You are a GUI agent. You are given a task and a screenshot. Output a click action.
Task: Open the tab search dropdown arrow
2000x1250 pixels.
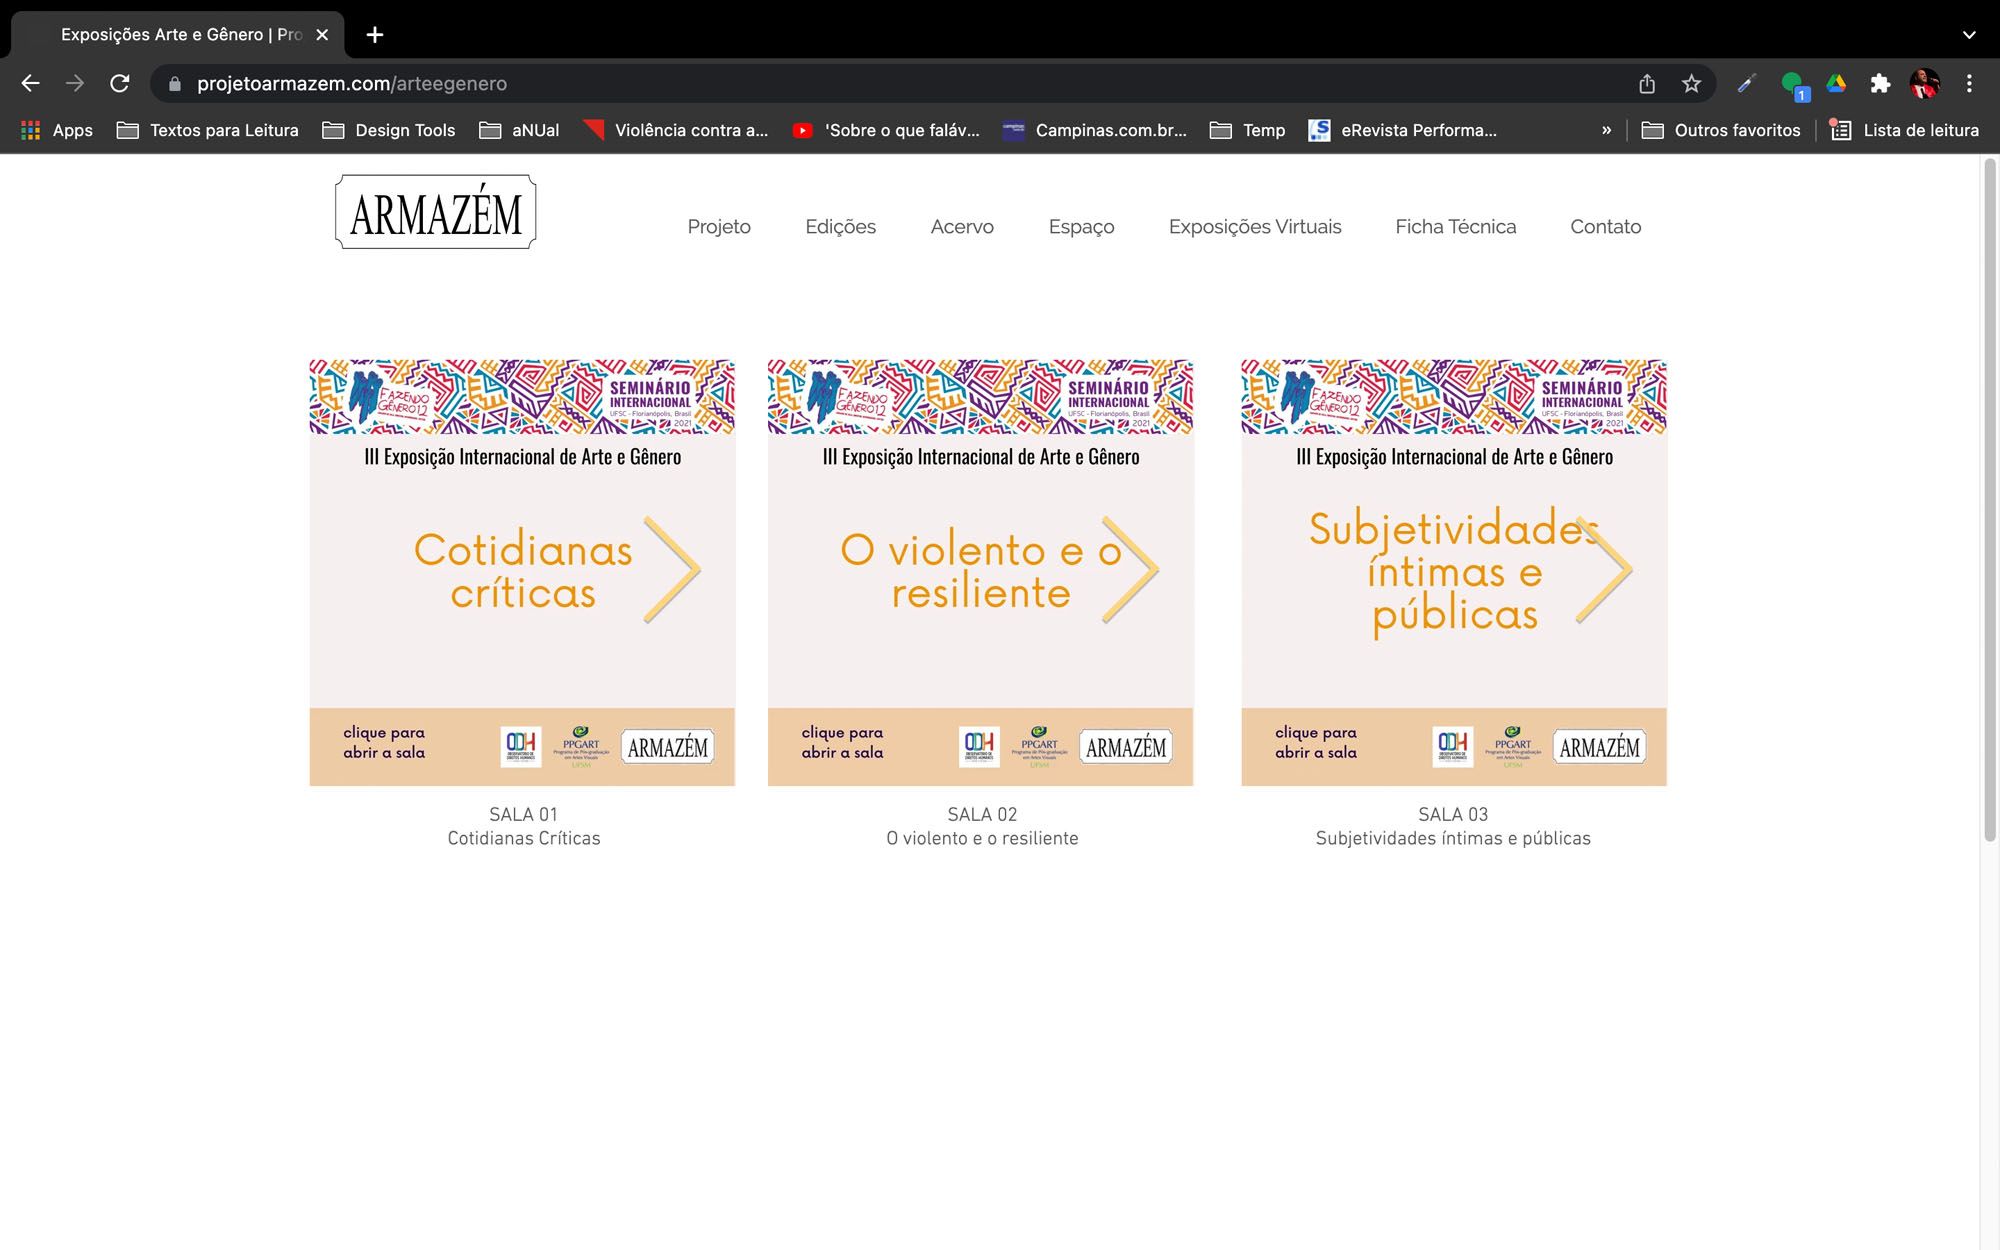[x=1969, y=35]
